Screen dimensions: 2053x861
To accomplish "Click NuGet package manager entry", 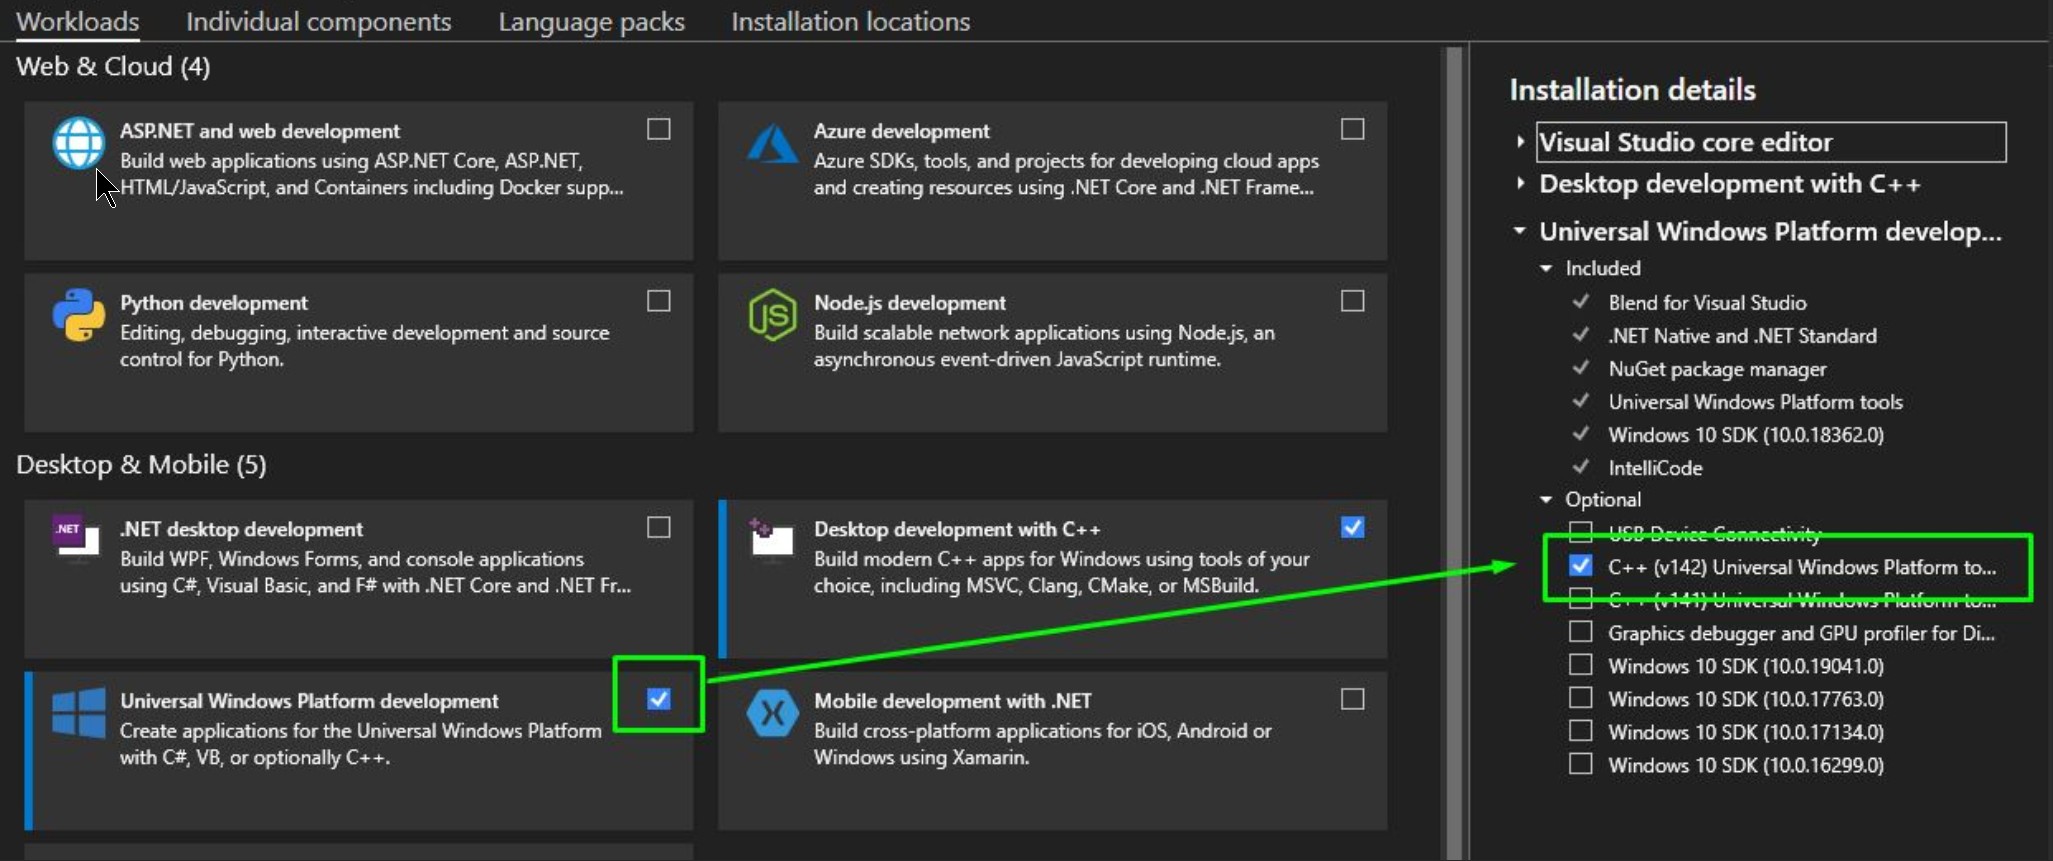I will pyautogui.click(x=1717, y=368).
